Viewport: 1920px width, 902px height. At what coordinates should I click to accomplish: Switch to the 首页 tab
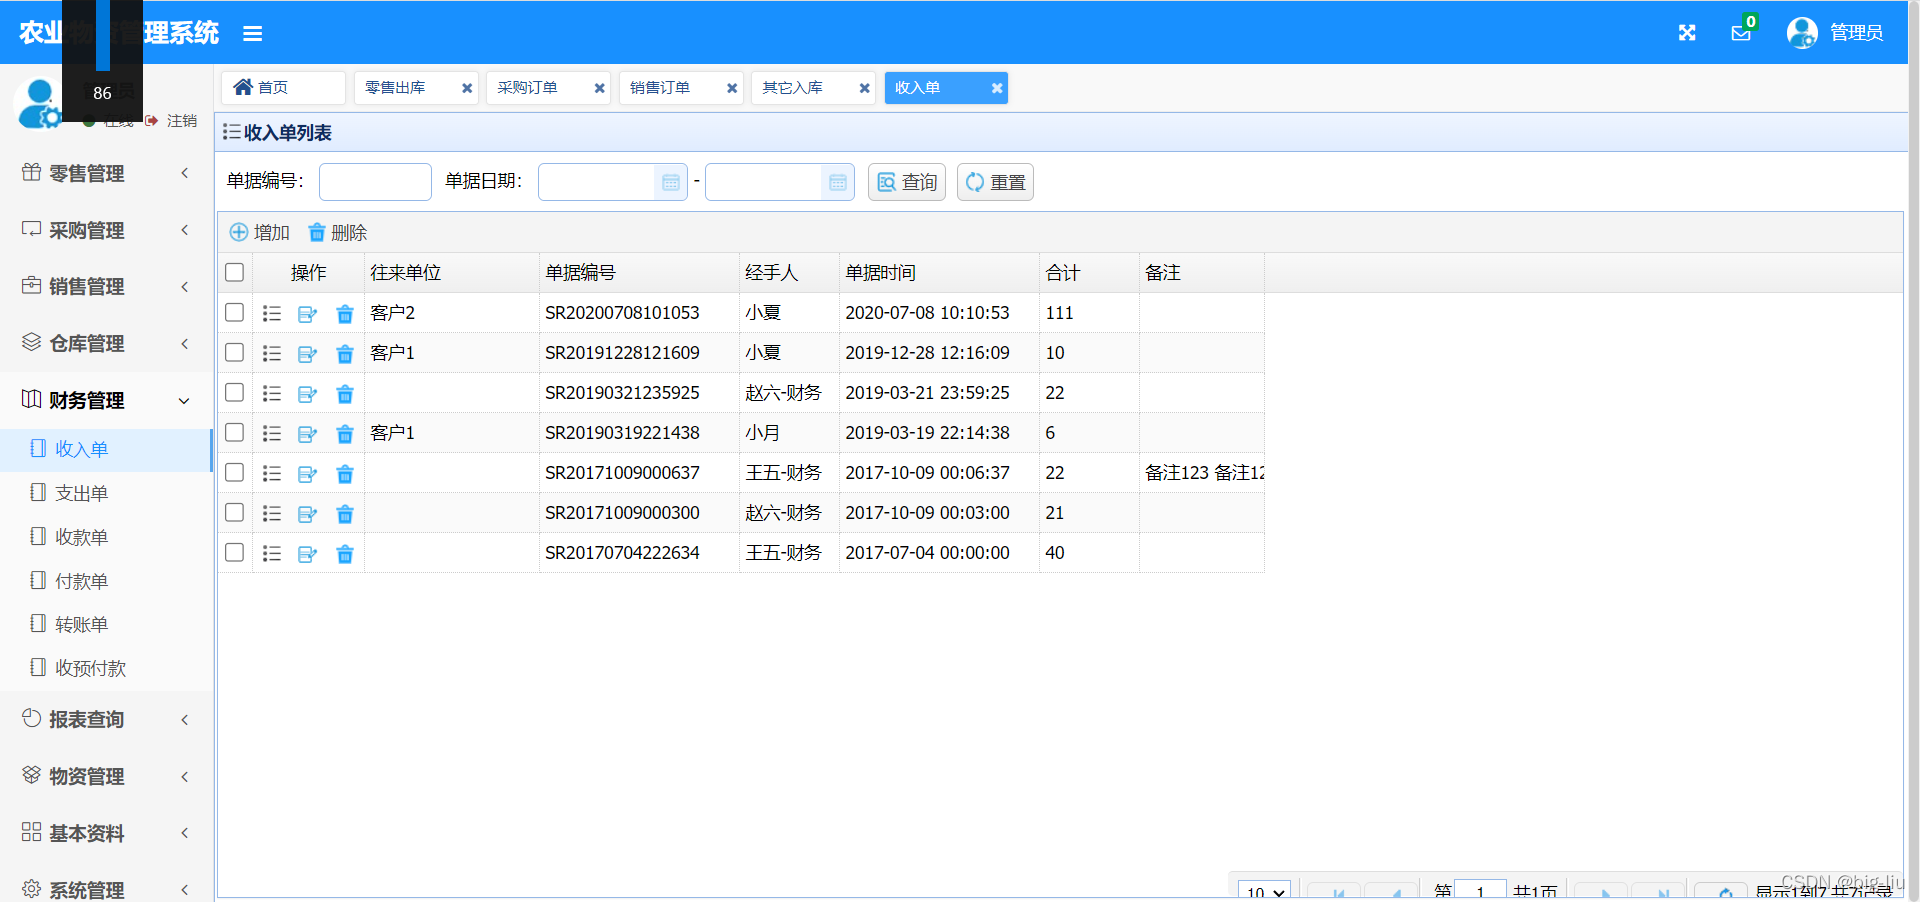[x=283, y=88]
